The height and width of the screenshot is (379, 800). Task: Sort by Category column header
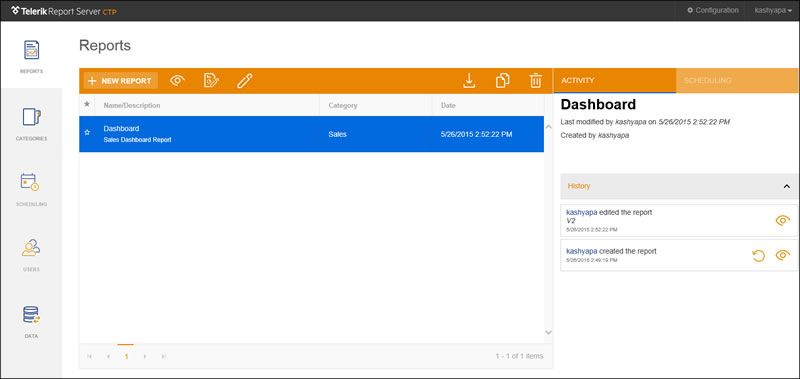tap(343, 106)
